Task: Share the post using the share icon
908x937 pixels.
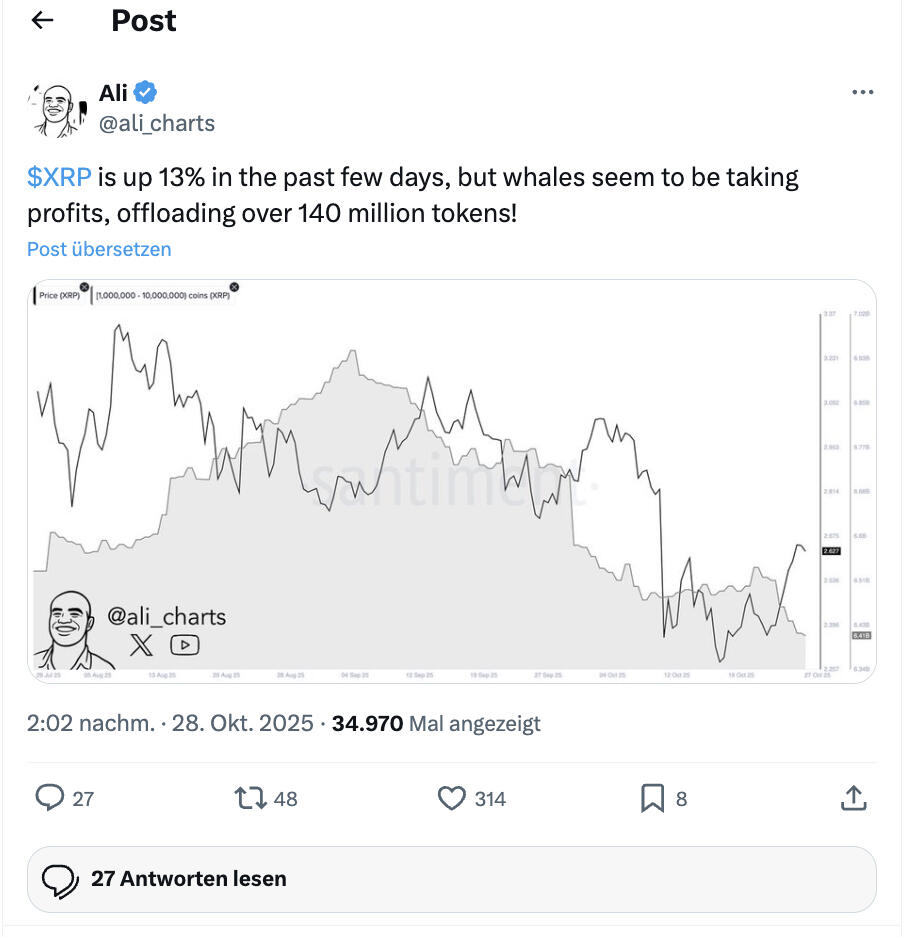Action: pos(853,799)
